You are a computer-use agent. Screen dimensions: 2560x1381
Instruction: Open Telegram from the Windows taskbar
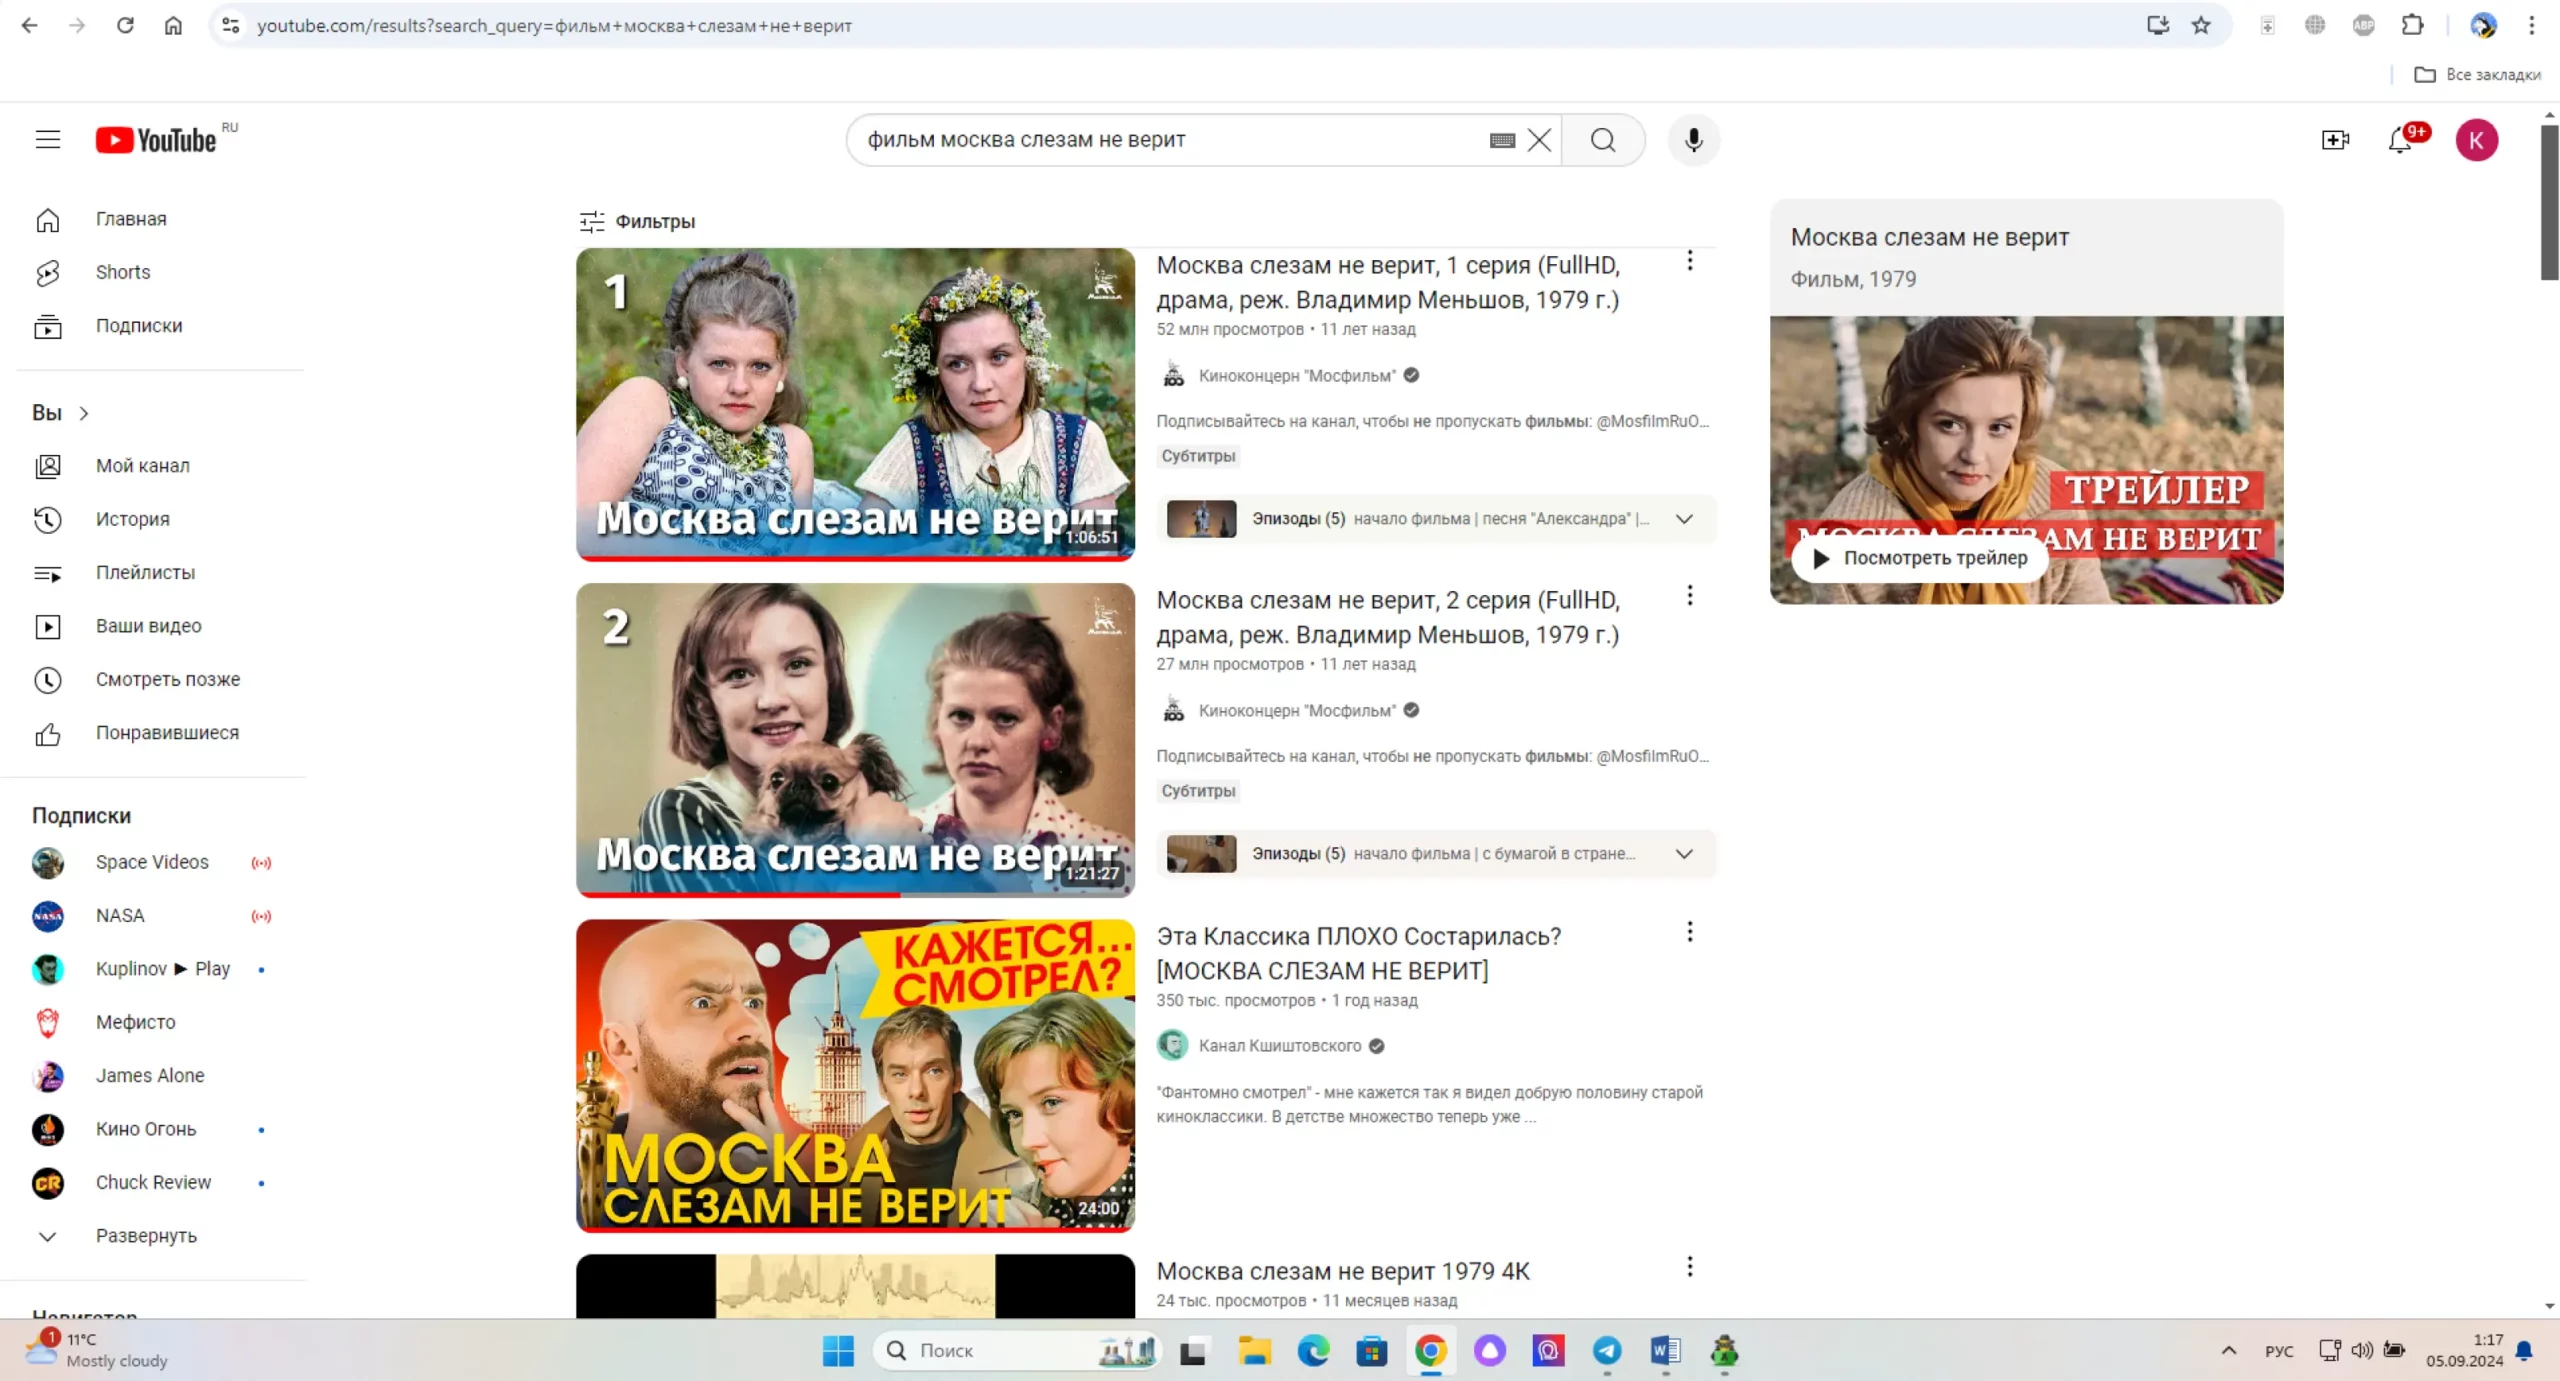[1606, 1351]
